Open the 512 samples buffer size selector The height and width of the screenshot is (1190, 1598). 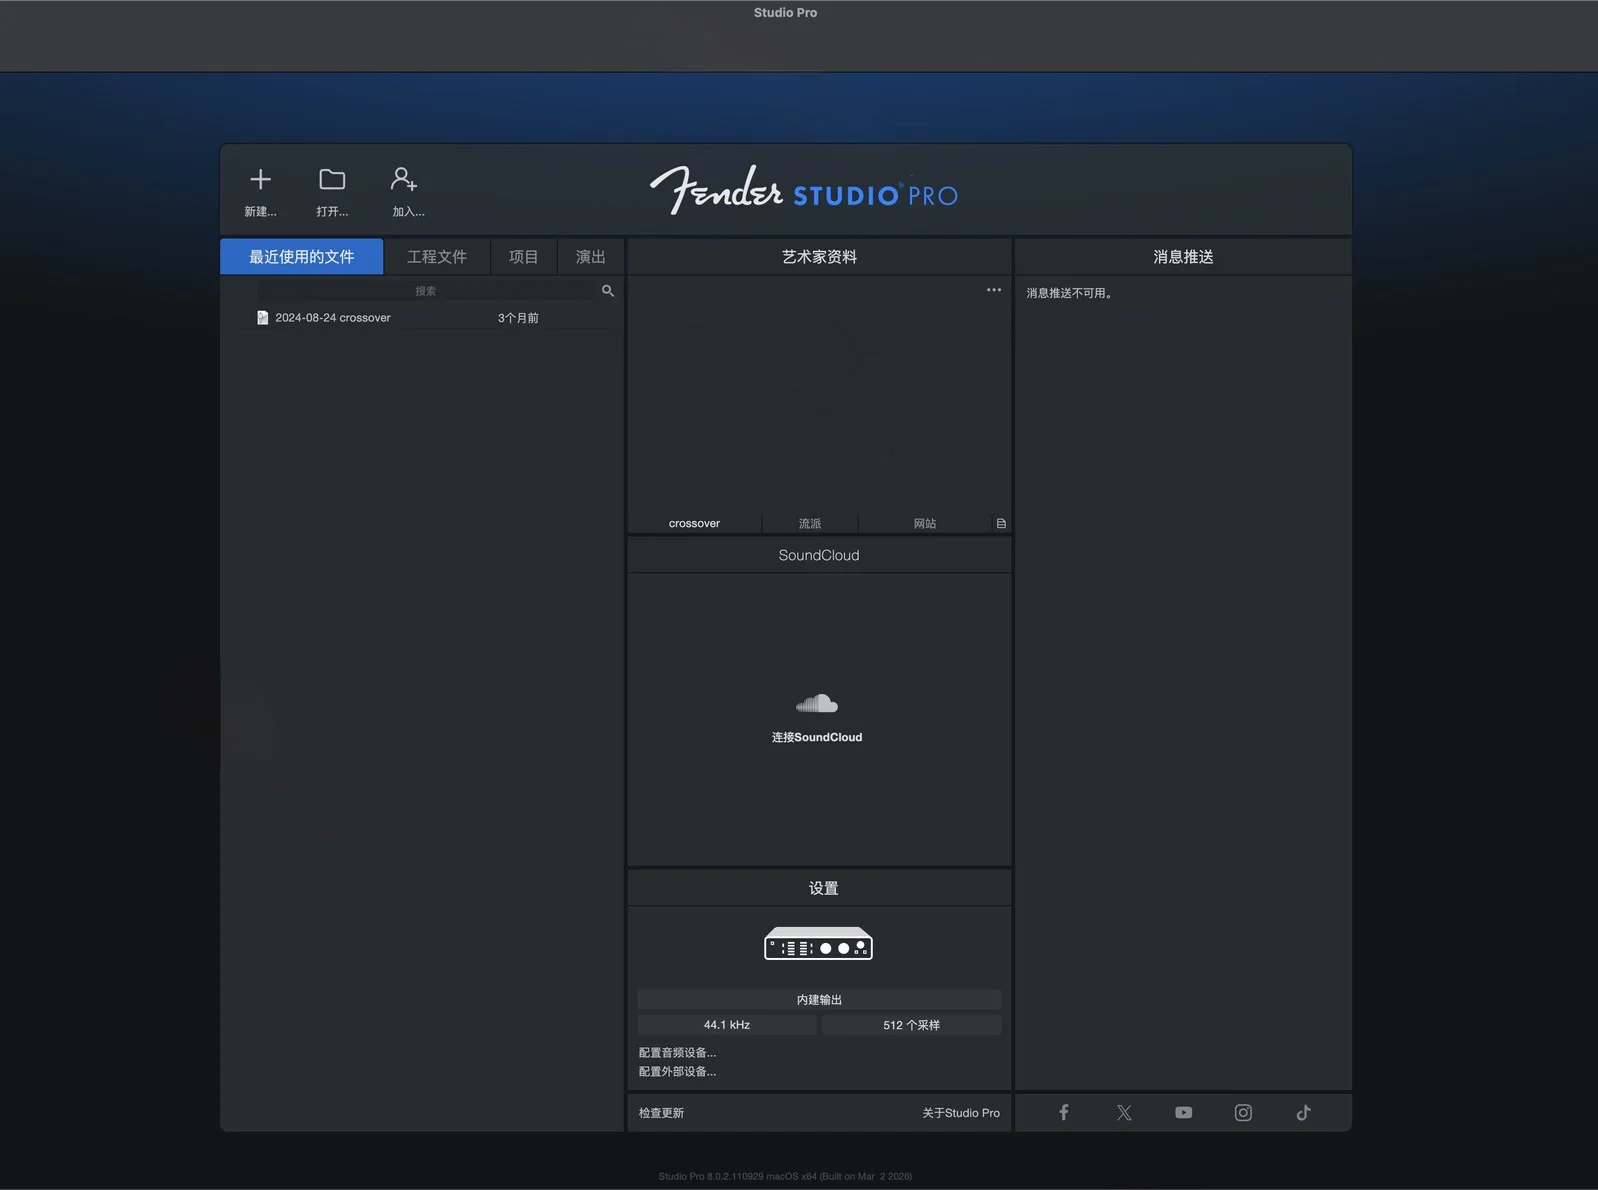tap(911, 1025)
